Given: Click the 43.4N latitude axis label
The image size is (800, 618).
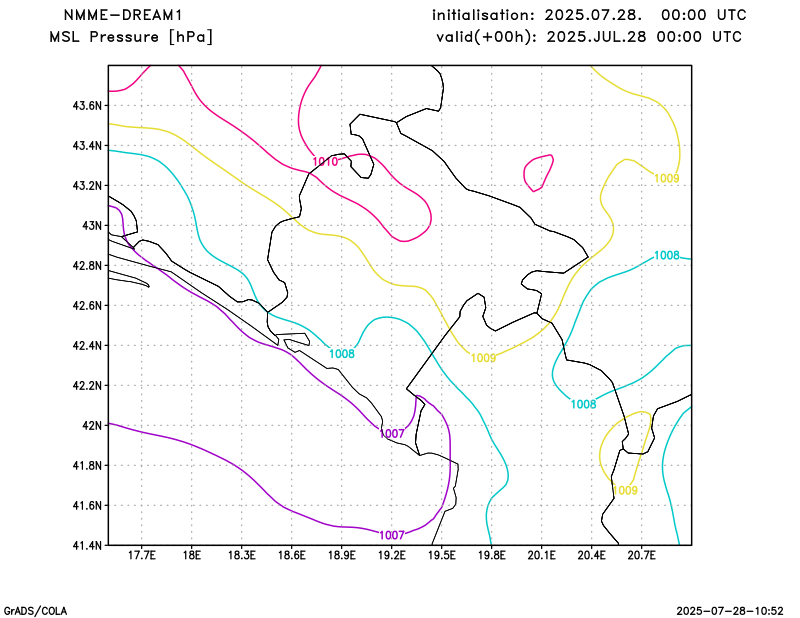Looking at the screenshot, I should (x=87, y=146).
